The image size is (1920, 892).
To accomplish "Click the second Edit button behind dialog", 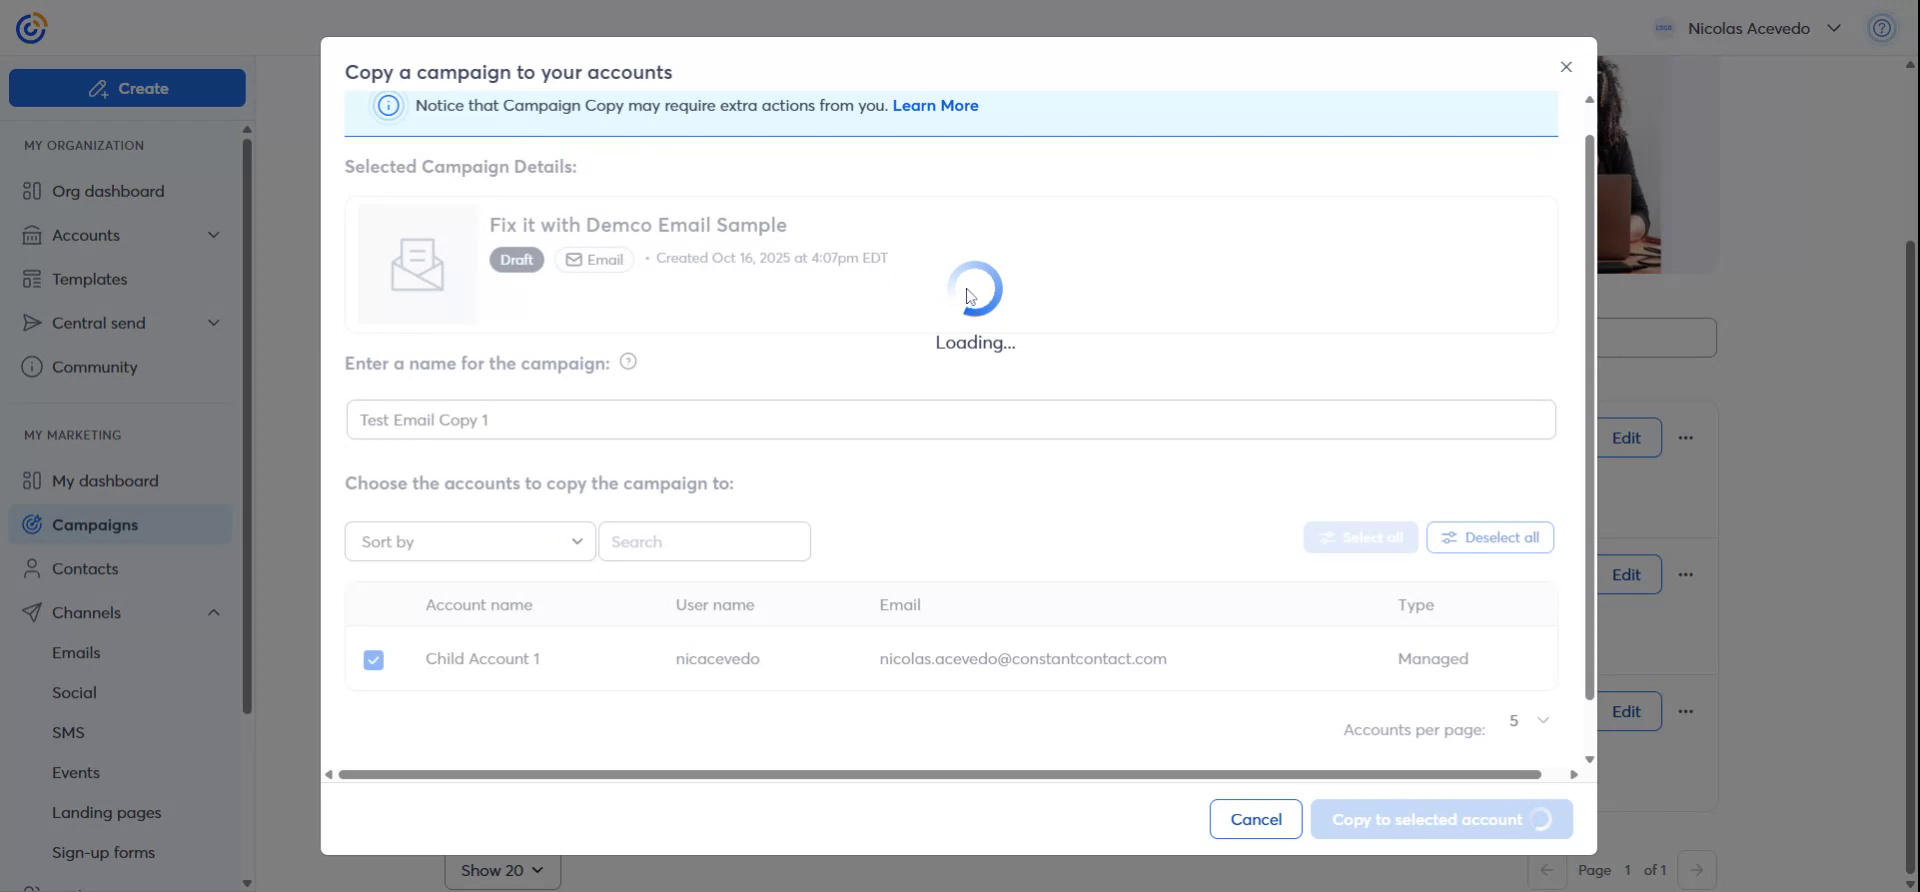I will [1629, 575].
